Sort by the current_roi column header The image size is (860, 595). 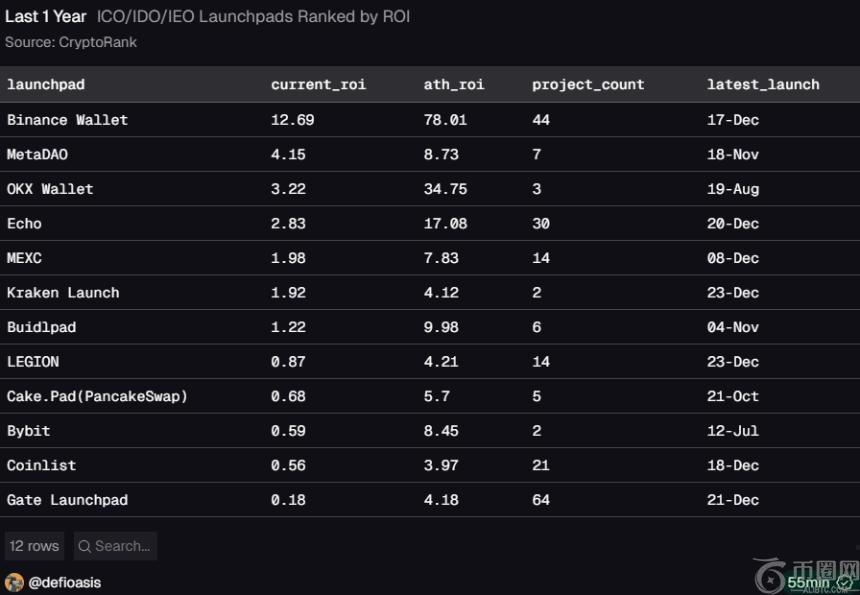[x=318, y=84]
